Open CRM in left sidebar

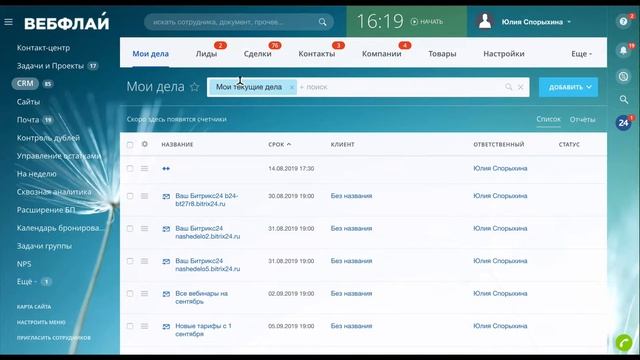coord(25,83)
